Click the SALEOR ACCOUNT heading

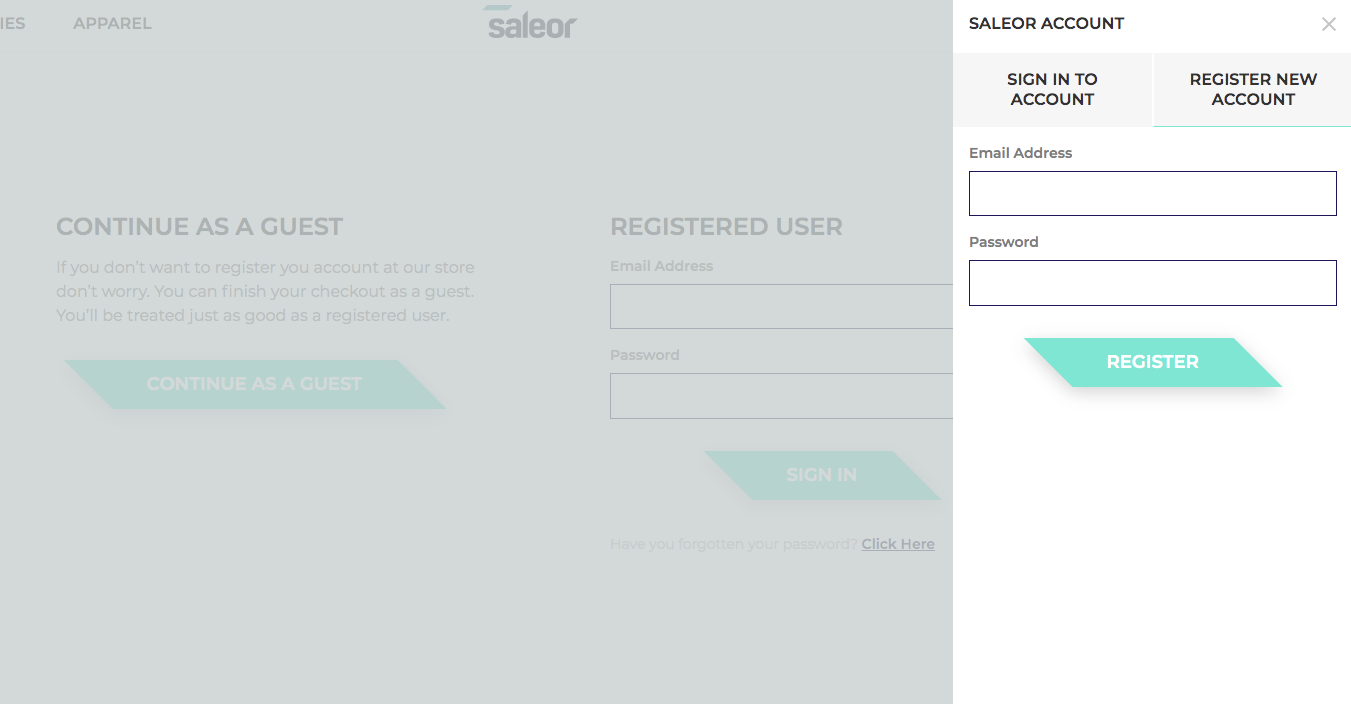1046,23
